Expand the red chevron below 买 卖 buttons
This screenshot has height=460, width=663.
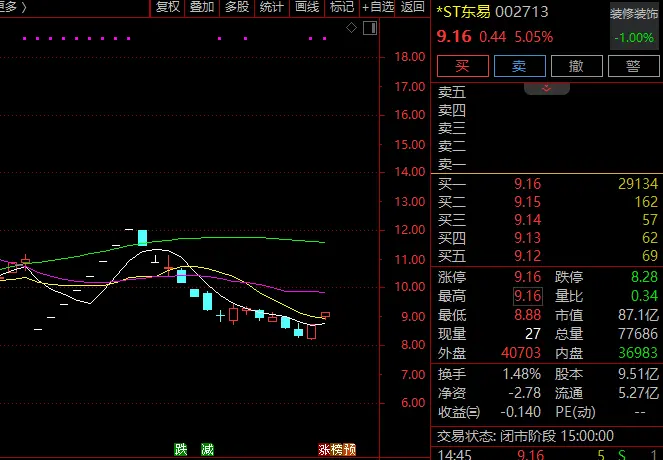[547, 88]
